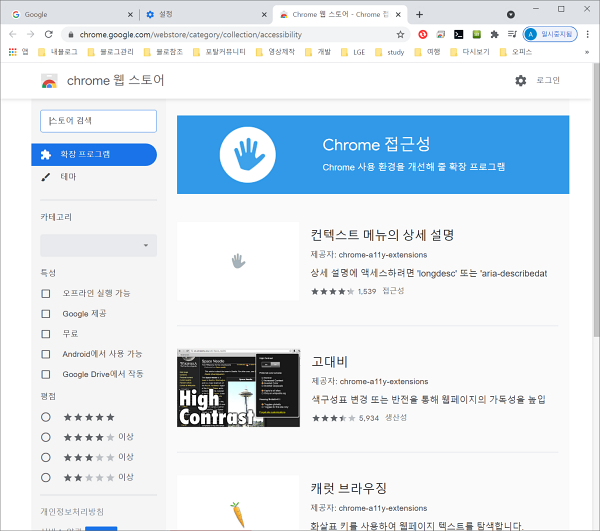Select two stars 이상 radio button

[x=46, y=477]
